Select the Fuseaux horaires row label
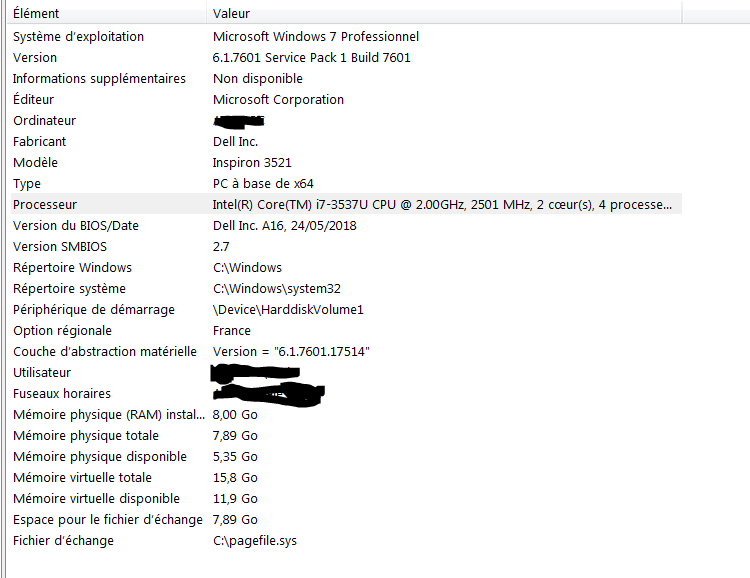The height and width of the screenshot is (578, 750). coord(62,394)
